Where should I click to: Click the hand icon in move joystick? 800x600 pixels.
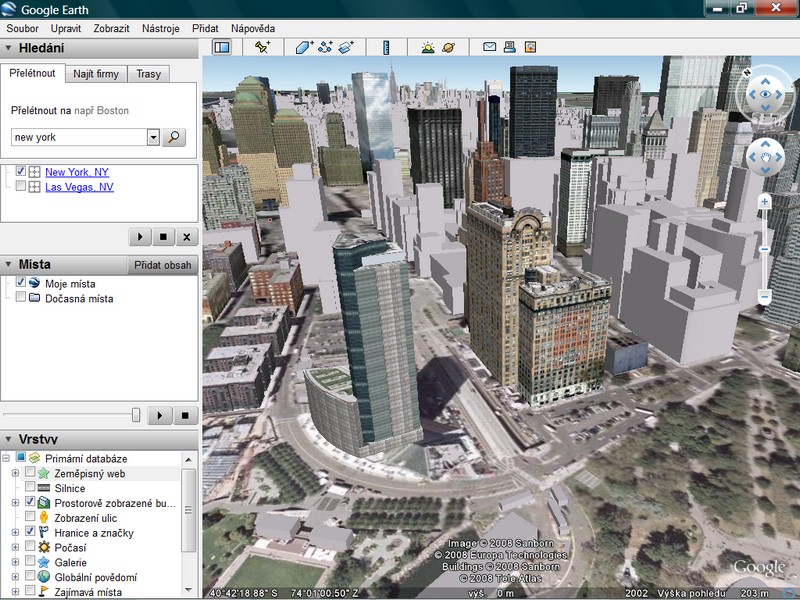click(765, 157)
